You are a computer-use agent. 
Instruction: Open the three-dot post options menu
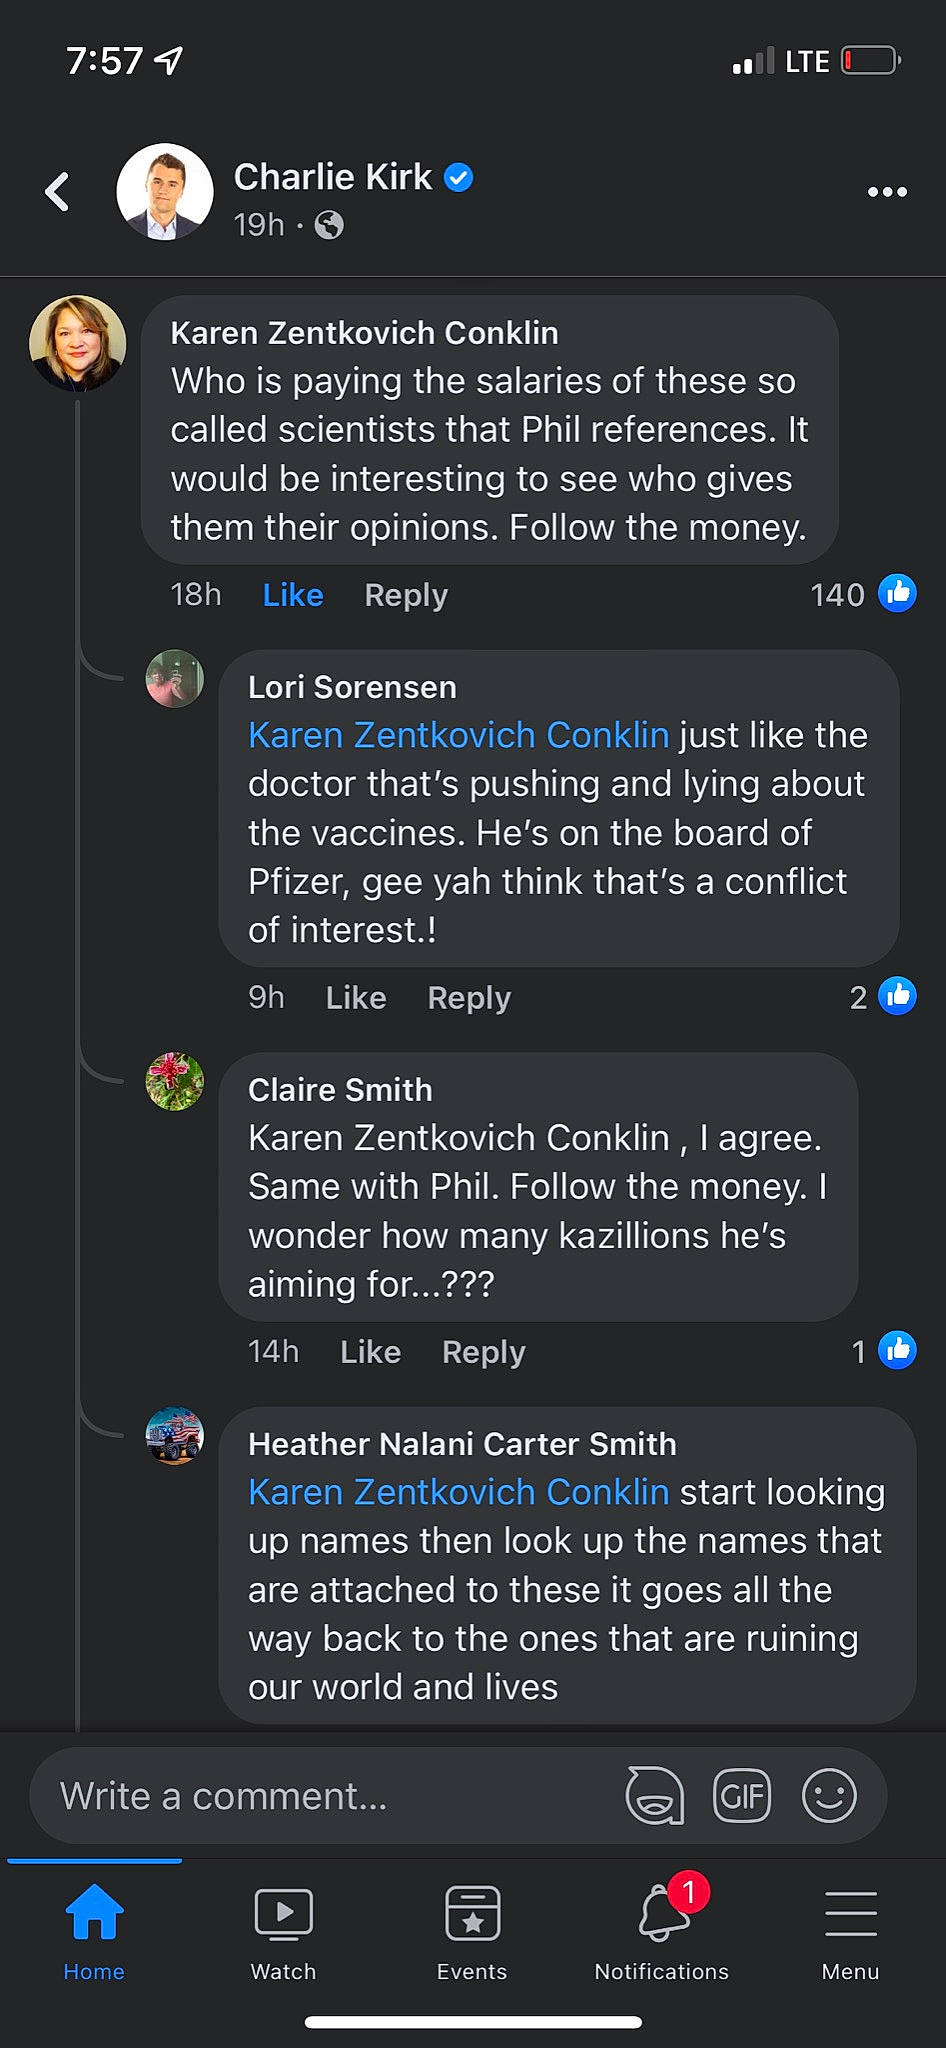[887, 192]
